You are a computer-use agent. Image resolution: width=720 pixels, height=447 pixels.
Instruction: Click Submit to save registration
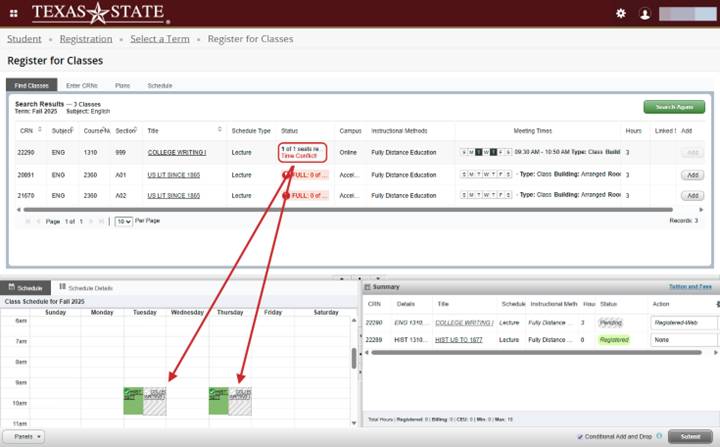pyautogui.click(x=690, y=436)
